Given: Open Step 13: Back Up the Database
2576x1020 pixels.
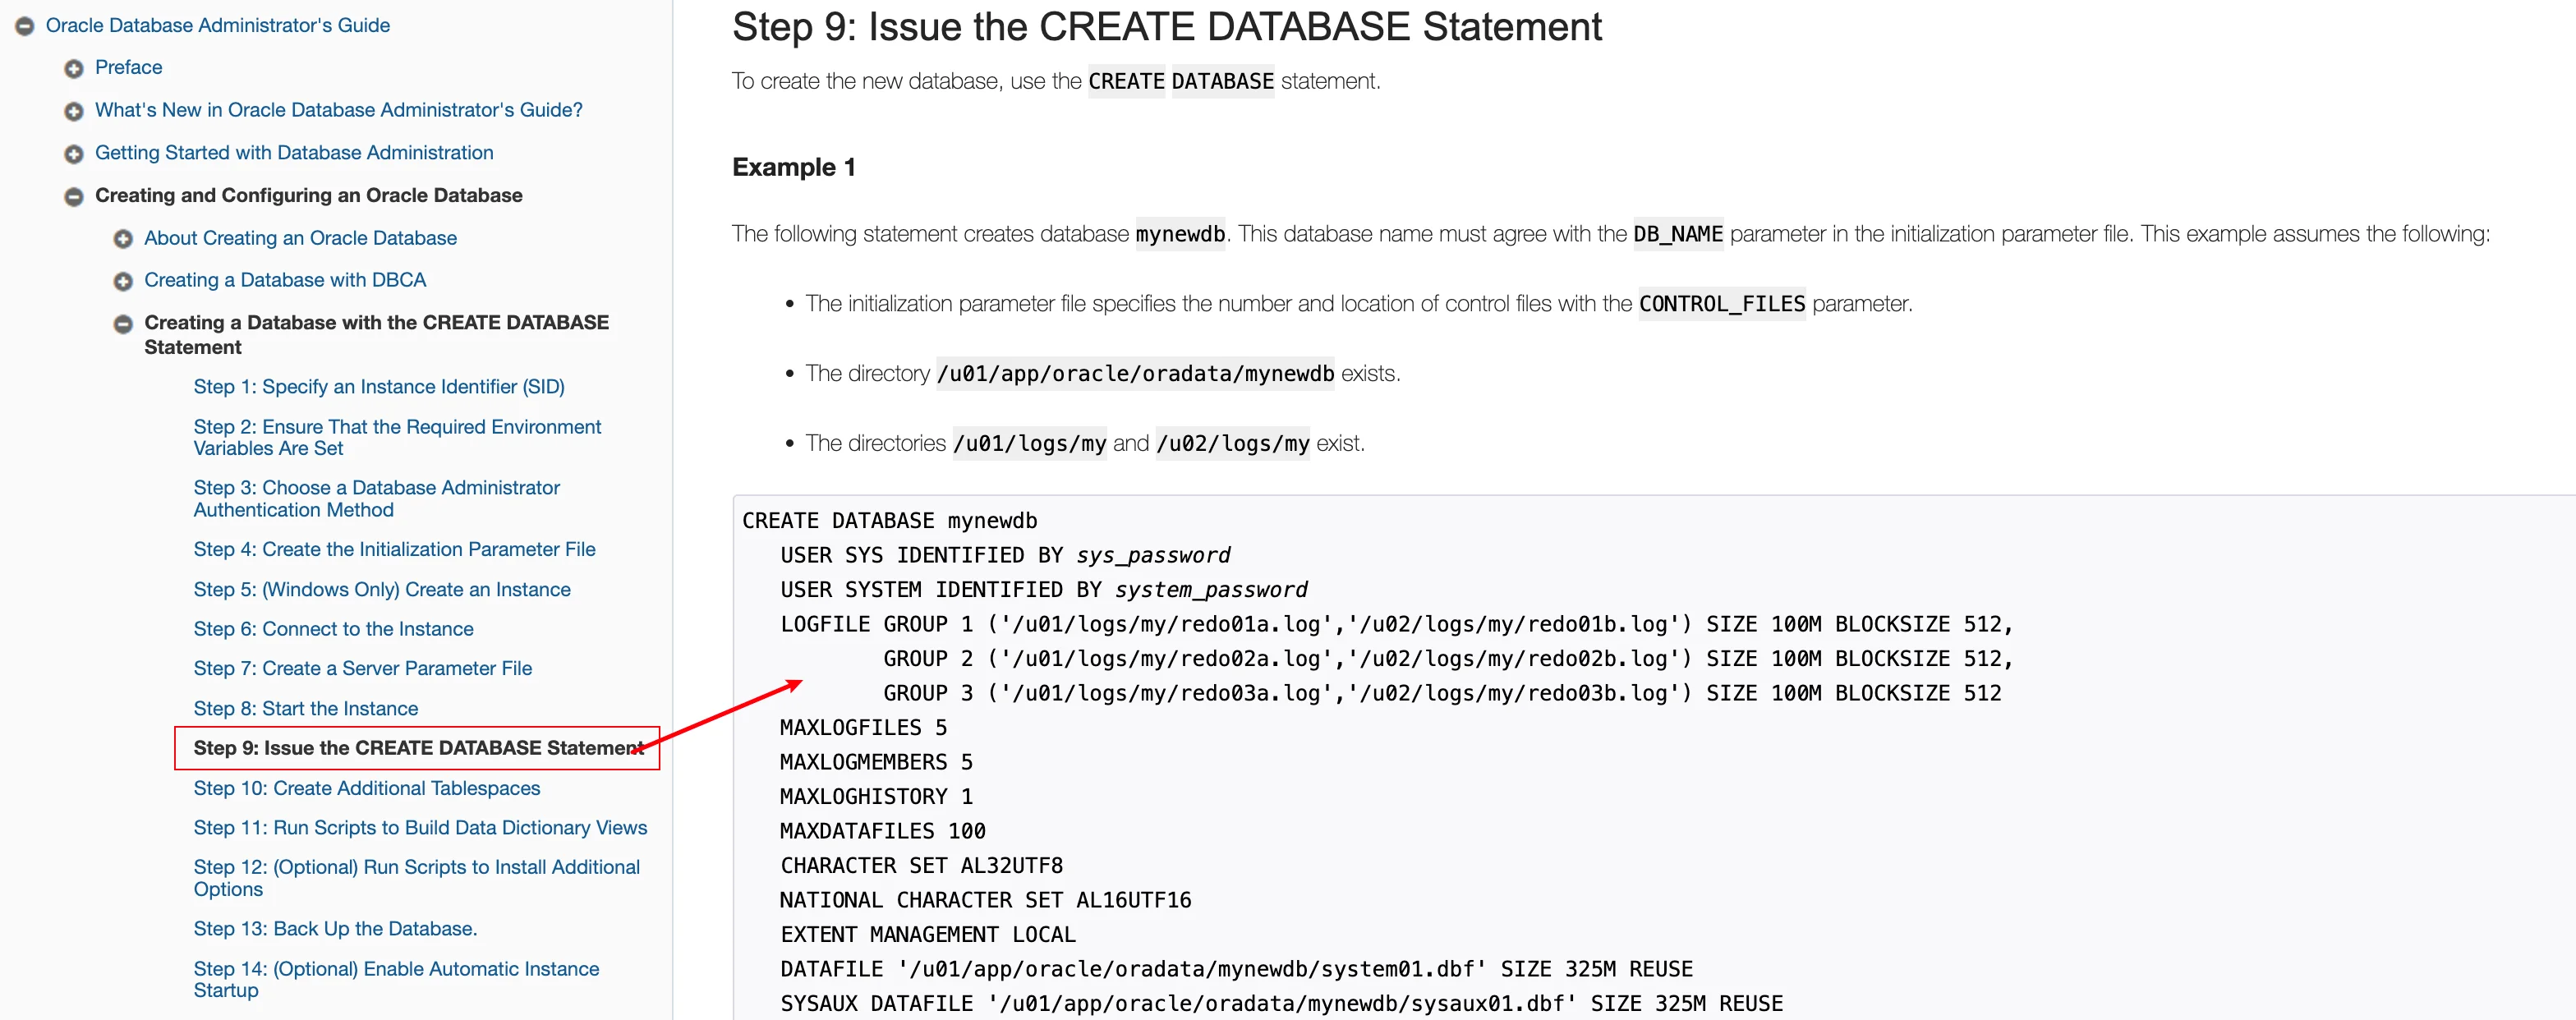Looking at the screenshot, I should [335, 928].
